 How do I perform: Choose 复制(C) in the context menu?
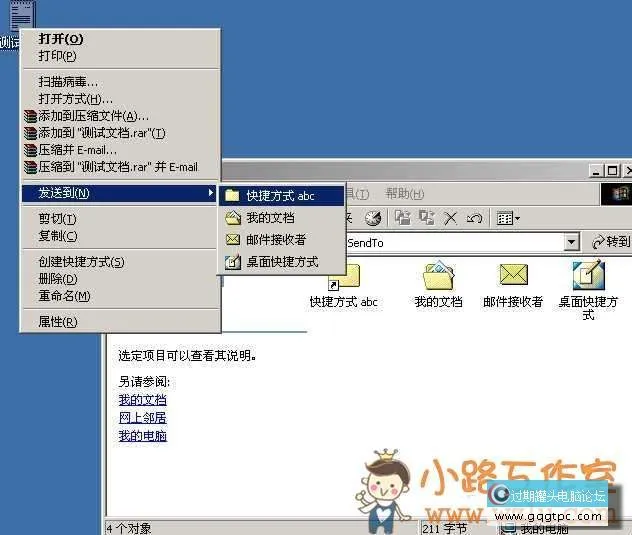120,236
